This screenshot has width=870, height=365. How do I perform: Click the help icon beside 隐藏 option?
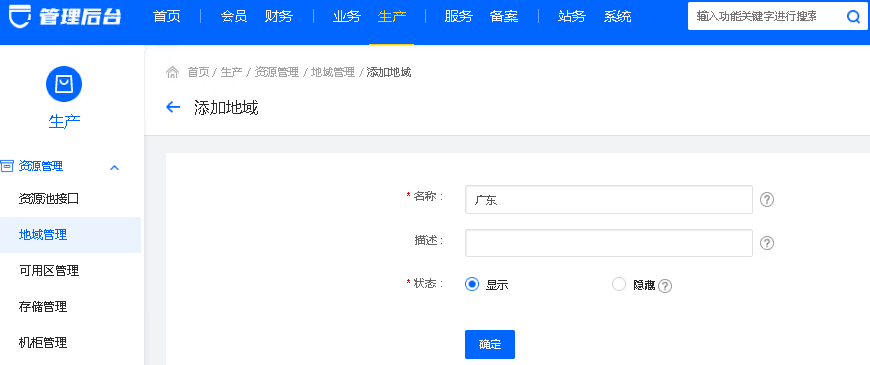tap(665, 286)
